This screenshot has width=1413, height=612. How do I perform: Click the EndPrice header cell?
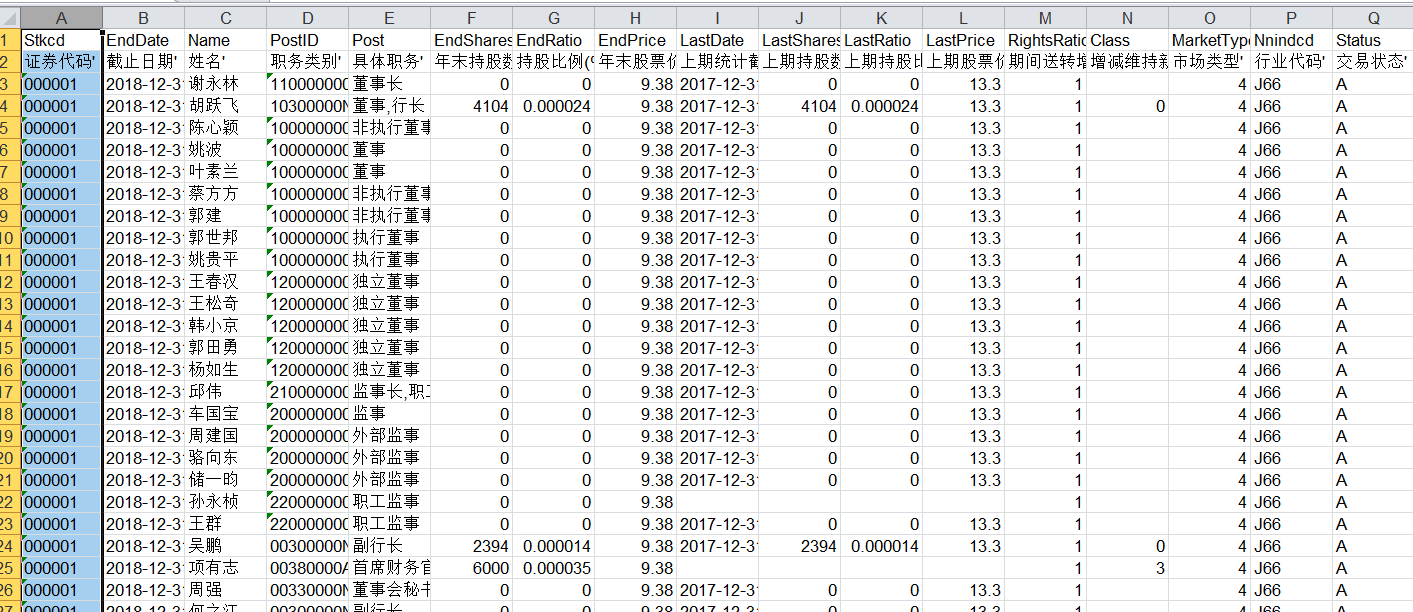pyautogui.click(x=636, y=40)
